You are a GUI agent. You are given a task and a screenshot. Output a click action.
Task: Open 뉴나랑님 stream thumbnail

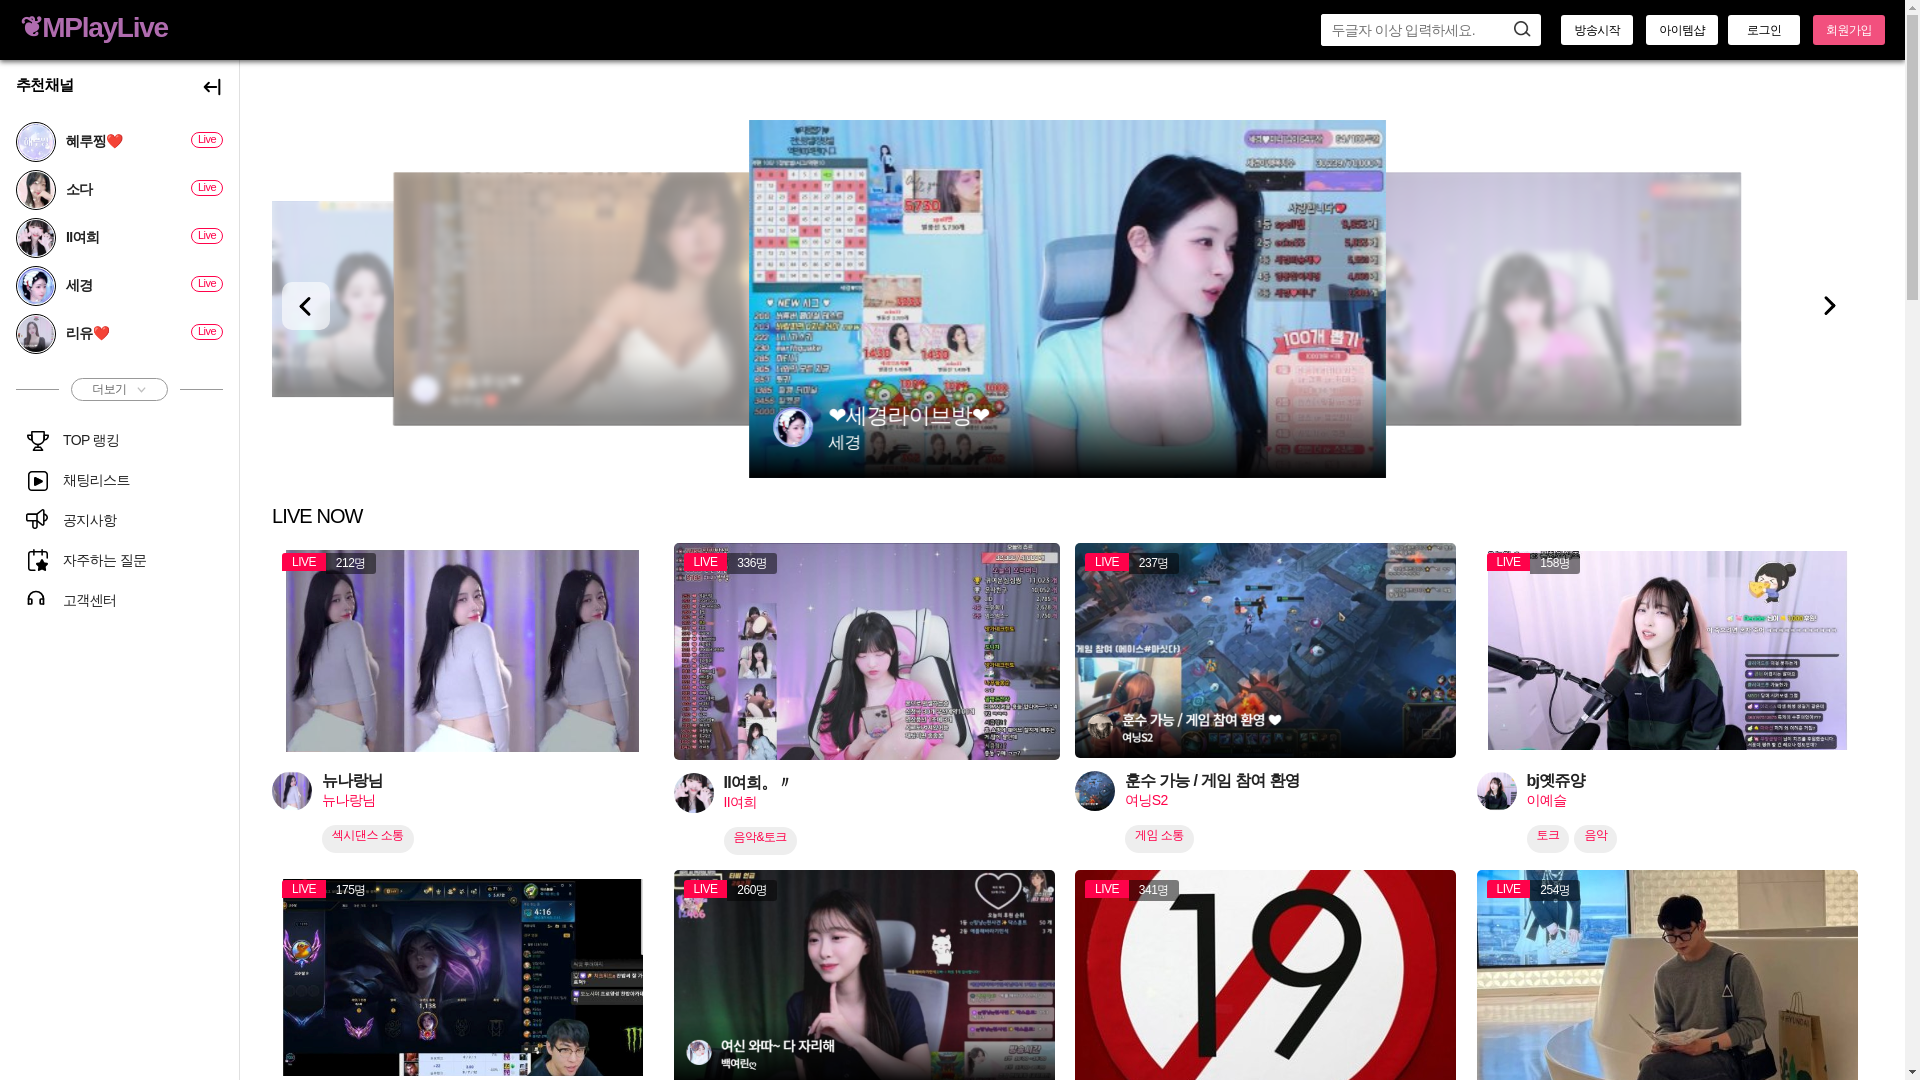(x=462, y=651)
